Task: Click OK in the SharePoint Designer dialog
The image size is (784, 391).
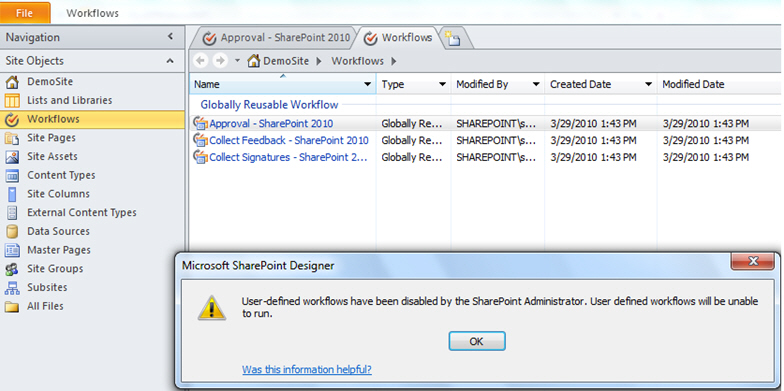Action: pos(476,342)
